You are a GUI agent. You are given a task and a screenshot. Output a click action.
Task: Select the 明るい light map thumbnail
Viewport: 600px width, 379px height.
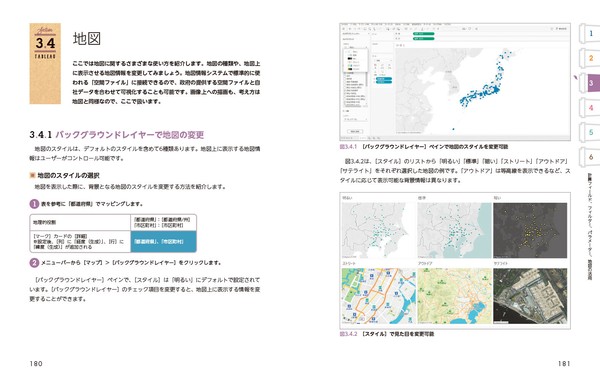click(378, 230)
